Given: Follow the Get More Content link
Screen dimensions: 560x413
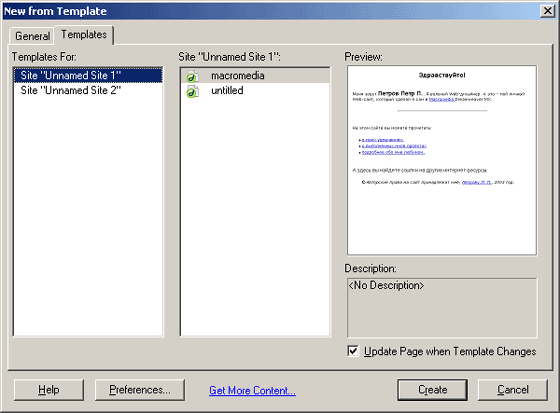Looking at the screenshot, I should point(252,390).
